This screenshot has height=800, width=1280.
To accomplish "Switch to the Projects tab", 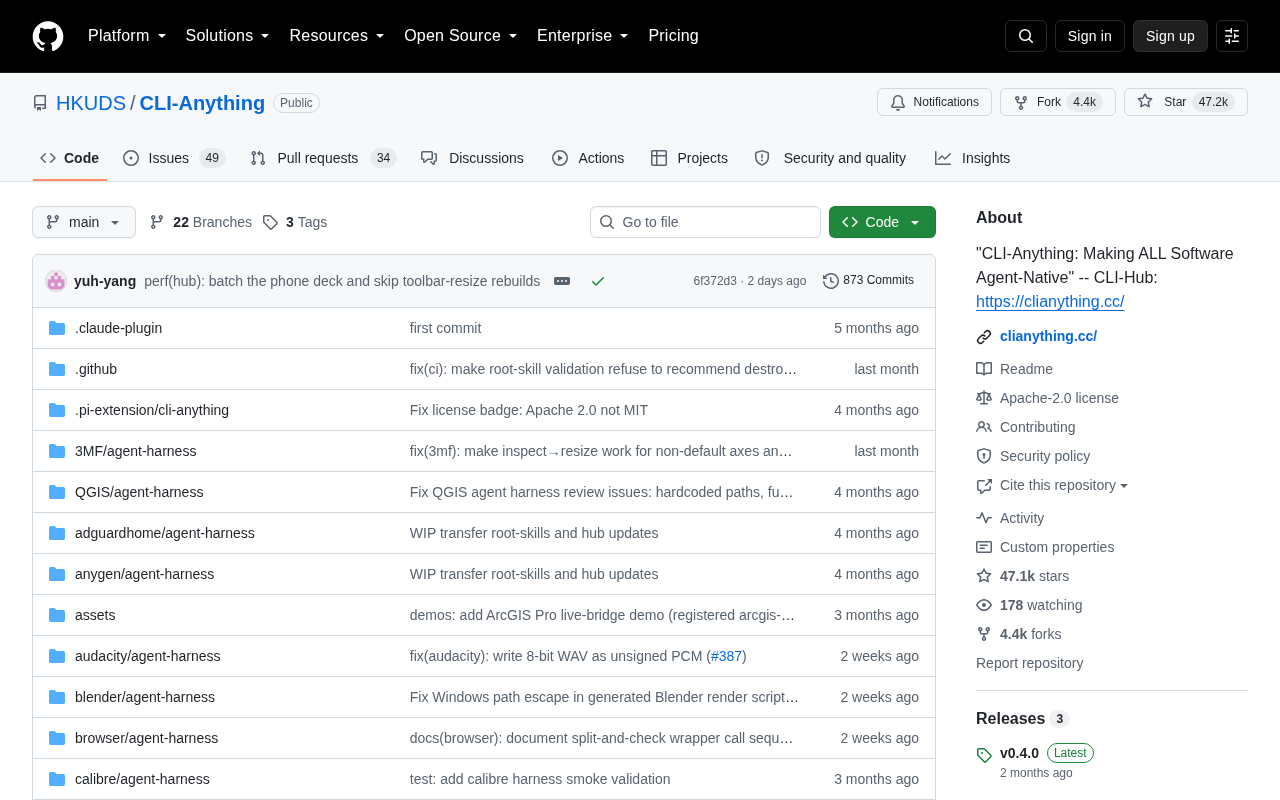I will tap(689, 158).
